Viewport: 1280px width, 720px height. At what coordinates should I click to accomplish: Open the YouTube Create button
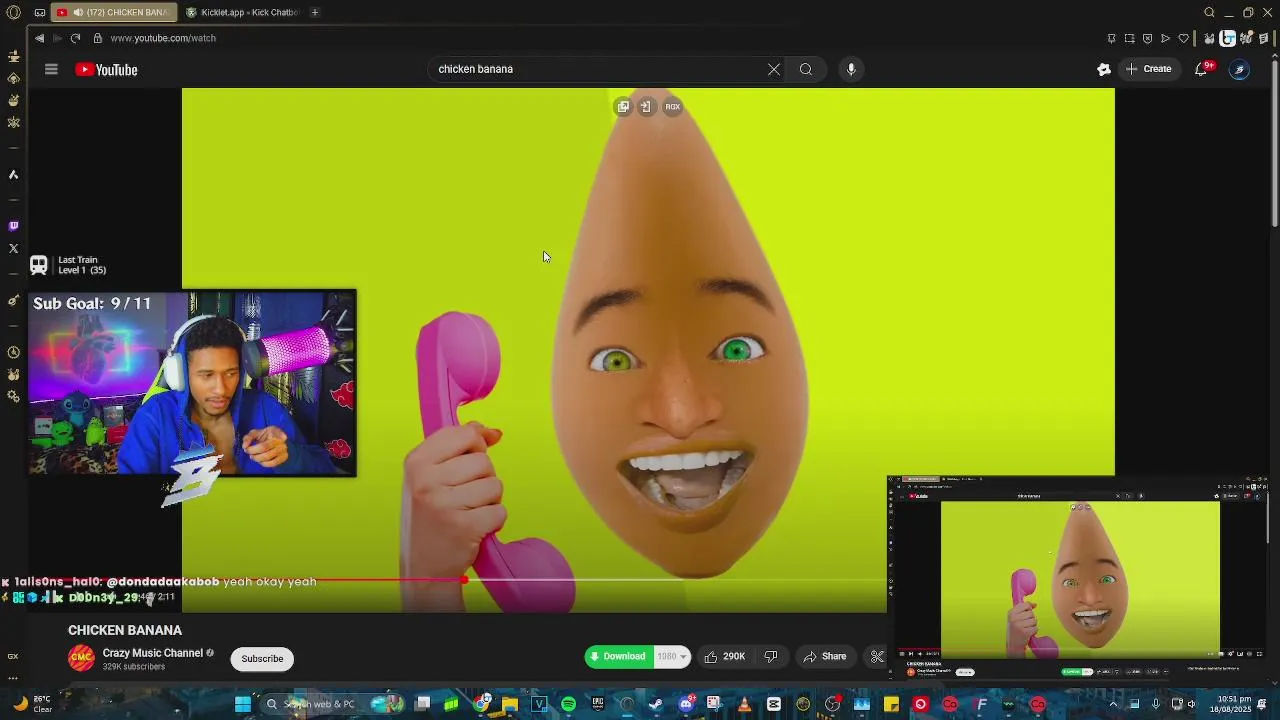coord(1148,69)
